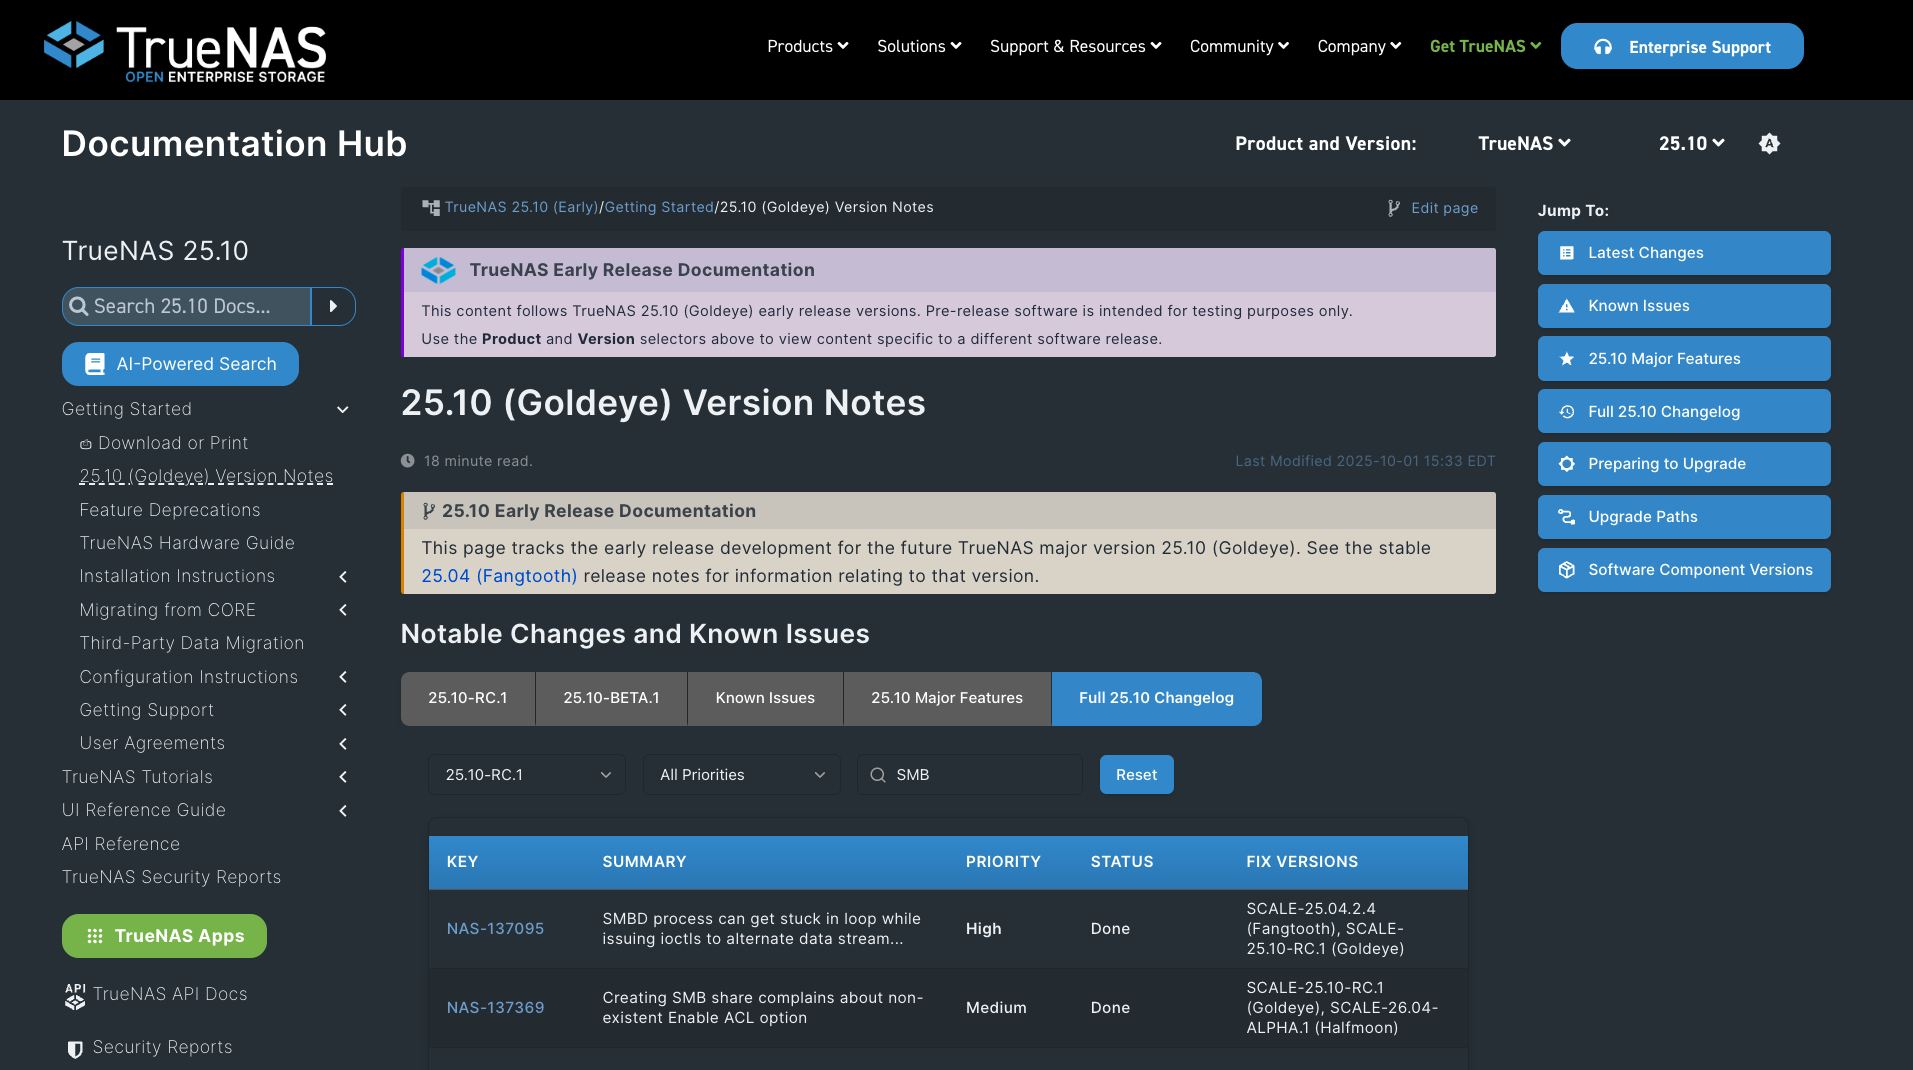
Task: Open Feature Deprecations page
Action: pos(170,510)
